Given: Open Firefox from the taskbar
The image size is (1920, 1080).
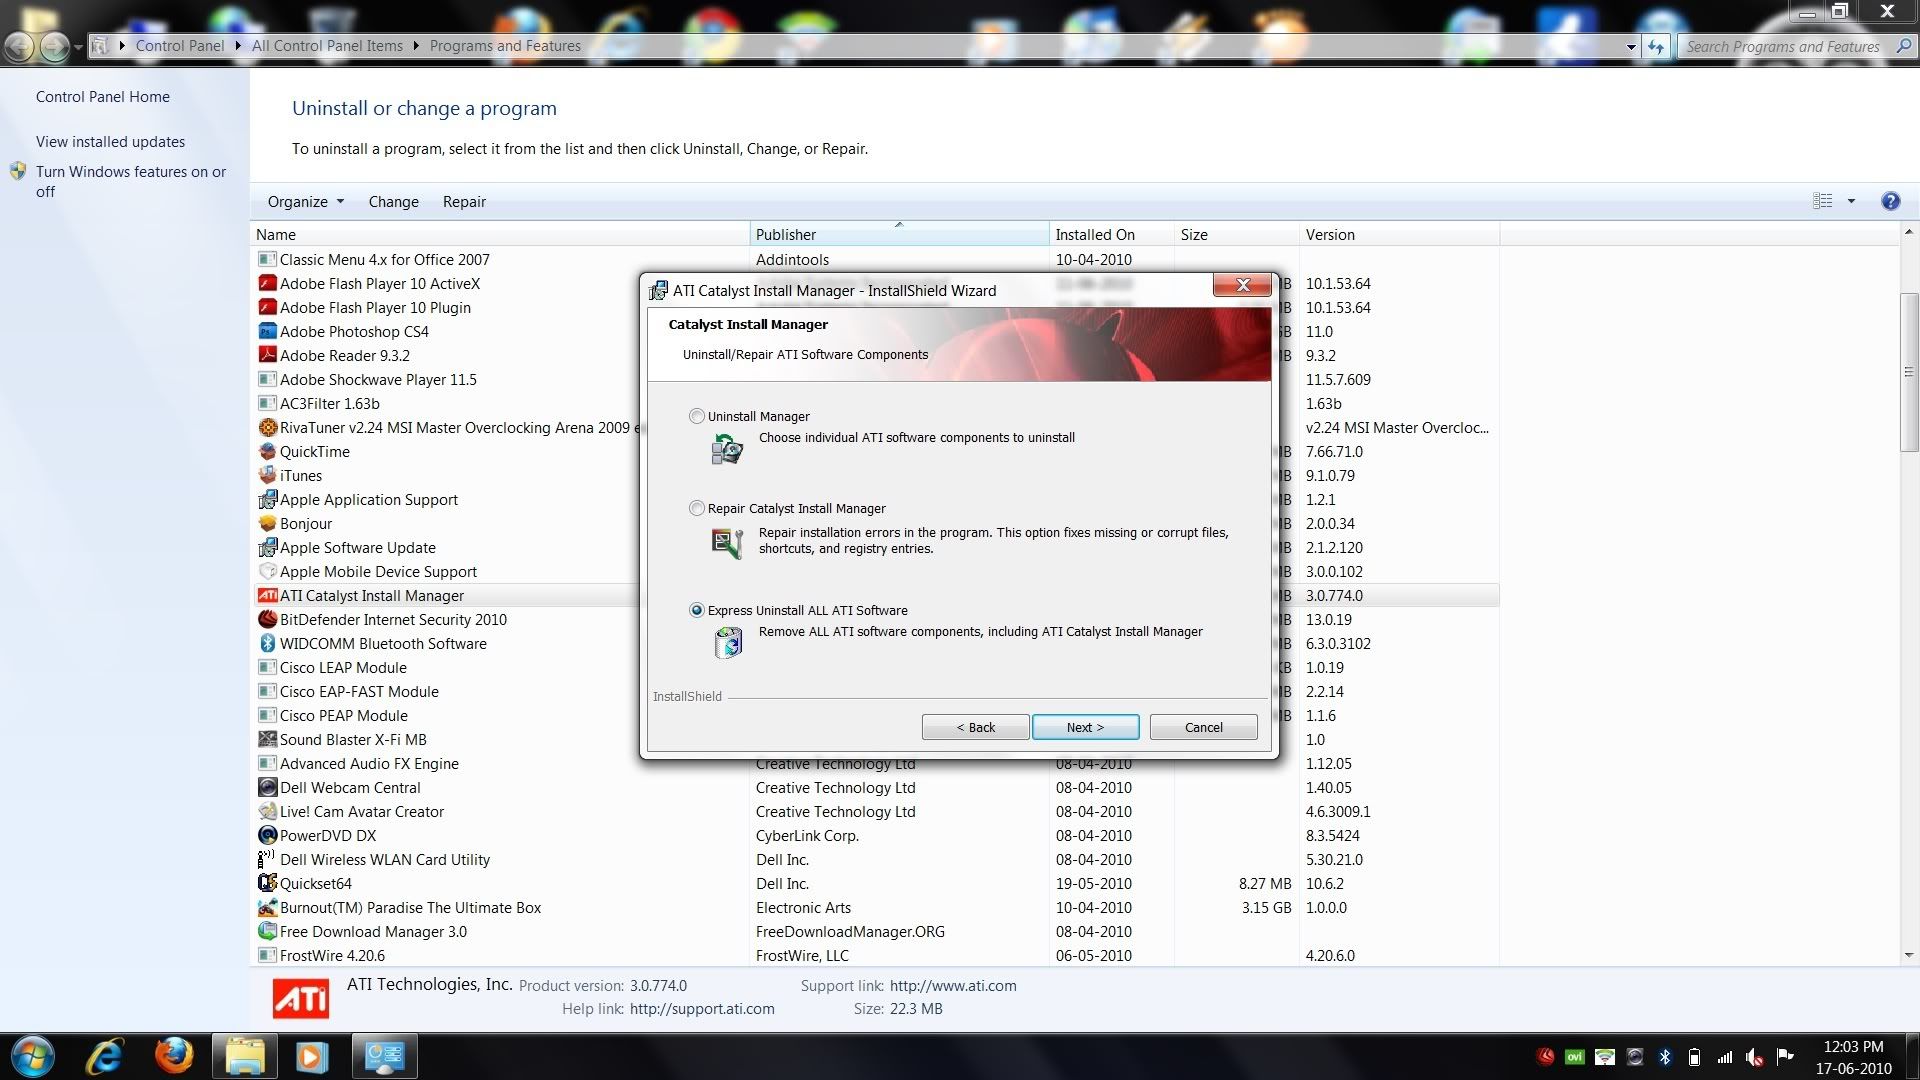Looking at the screenshot, I should (x=174, y=1056).
